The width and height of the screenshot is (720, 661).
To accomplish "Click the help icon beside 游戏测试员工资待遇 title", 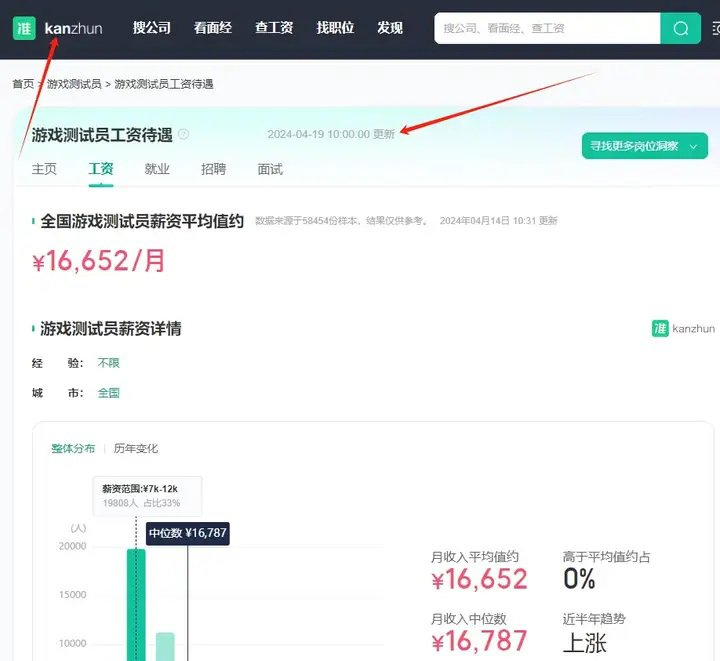I will point(184,134).
